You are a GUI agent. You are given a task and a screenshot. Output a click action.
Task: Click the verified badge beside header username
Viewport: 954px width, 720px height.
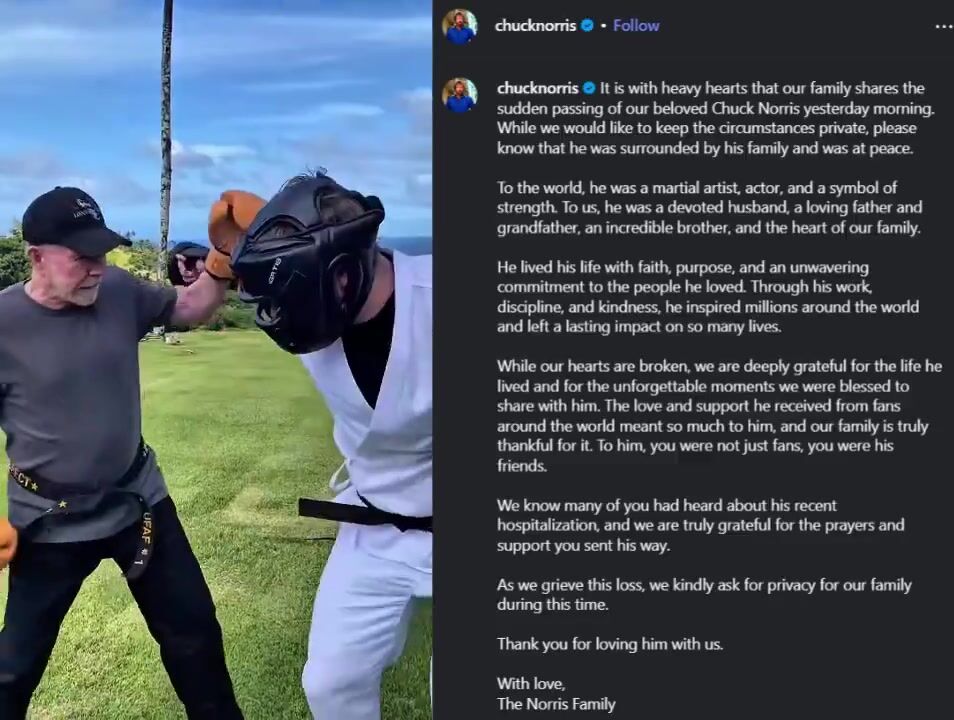[587, 26]
